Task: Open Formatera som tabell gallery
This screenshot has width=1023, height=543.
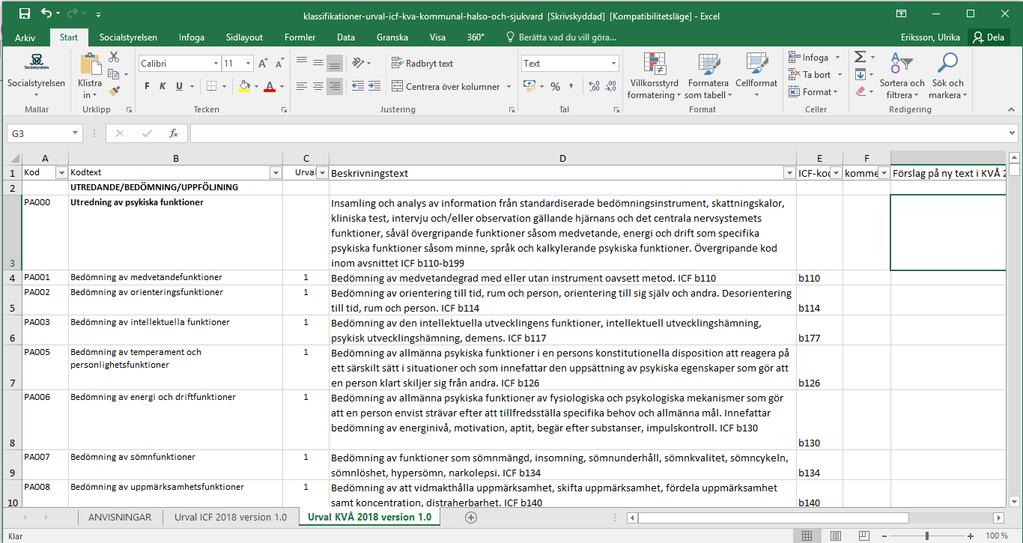Action: 708,76
